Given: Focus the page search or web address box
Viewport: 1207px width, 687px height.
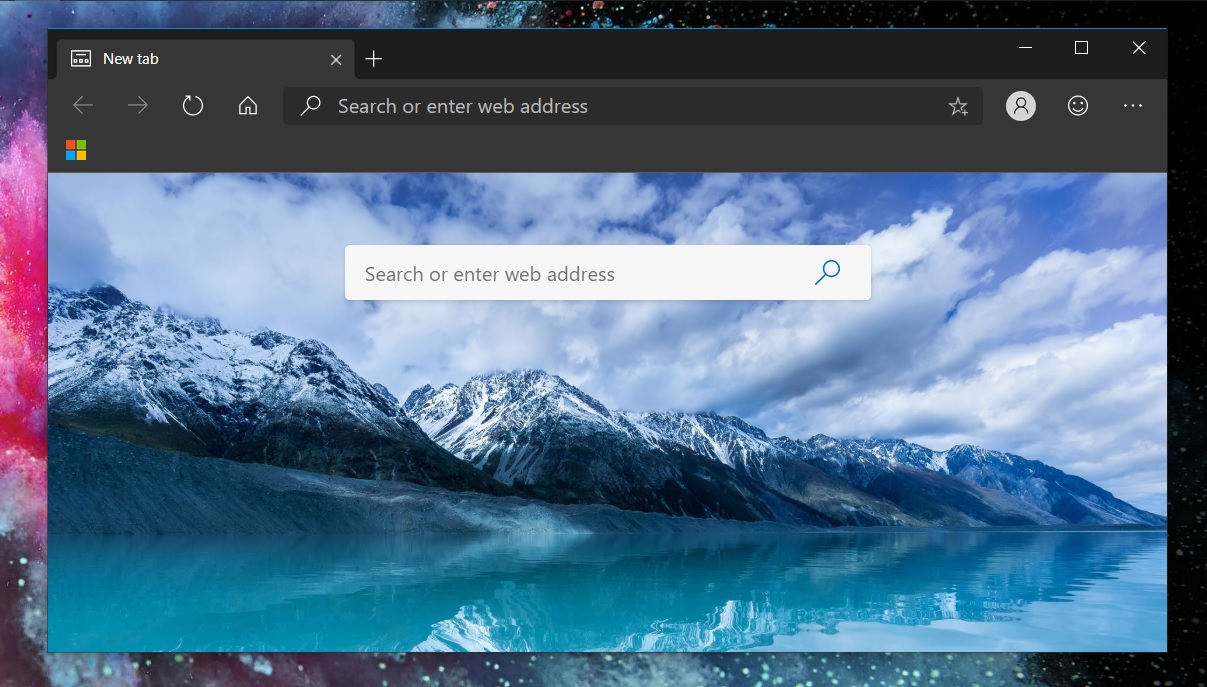Looking at the screenshot, I should (608, 273).
